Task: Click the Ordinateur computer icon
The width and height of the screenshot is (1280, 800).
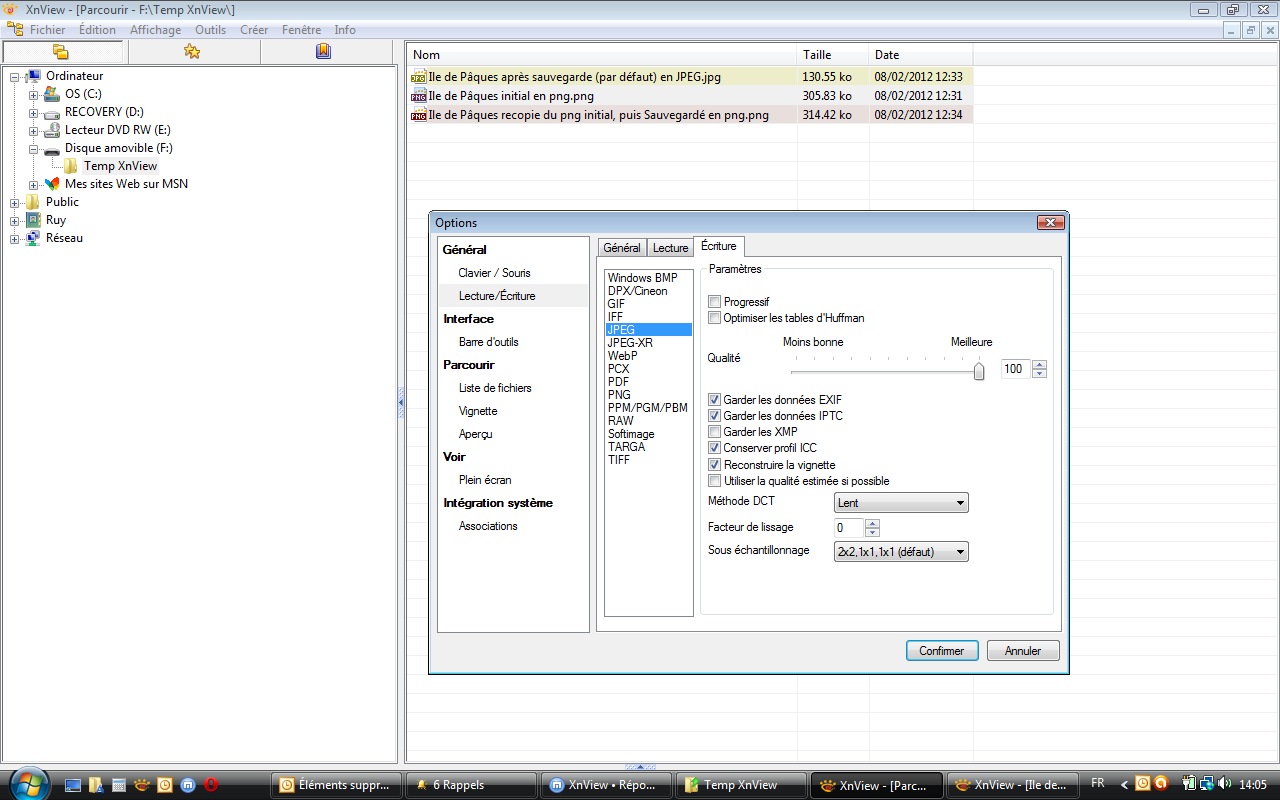Action: [x=34, y=76]
